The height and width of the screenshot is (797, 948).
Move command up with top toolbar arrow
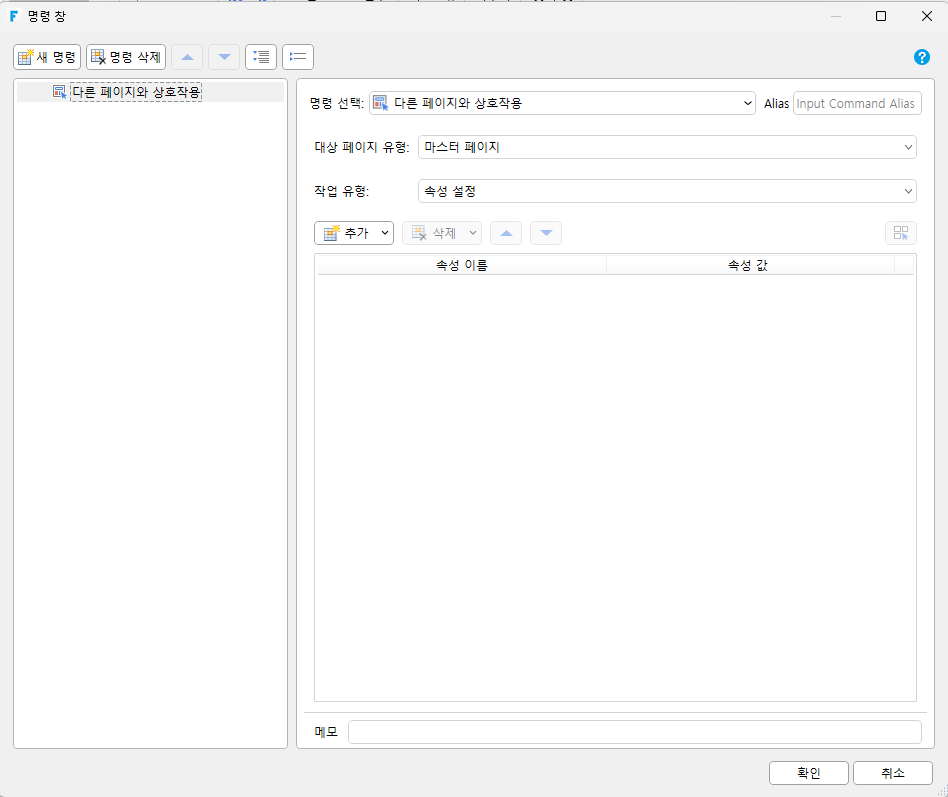187,57
